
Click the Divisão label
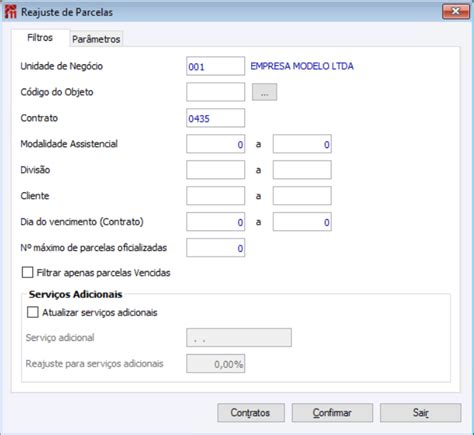click(35, 170)
